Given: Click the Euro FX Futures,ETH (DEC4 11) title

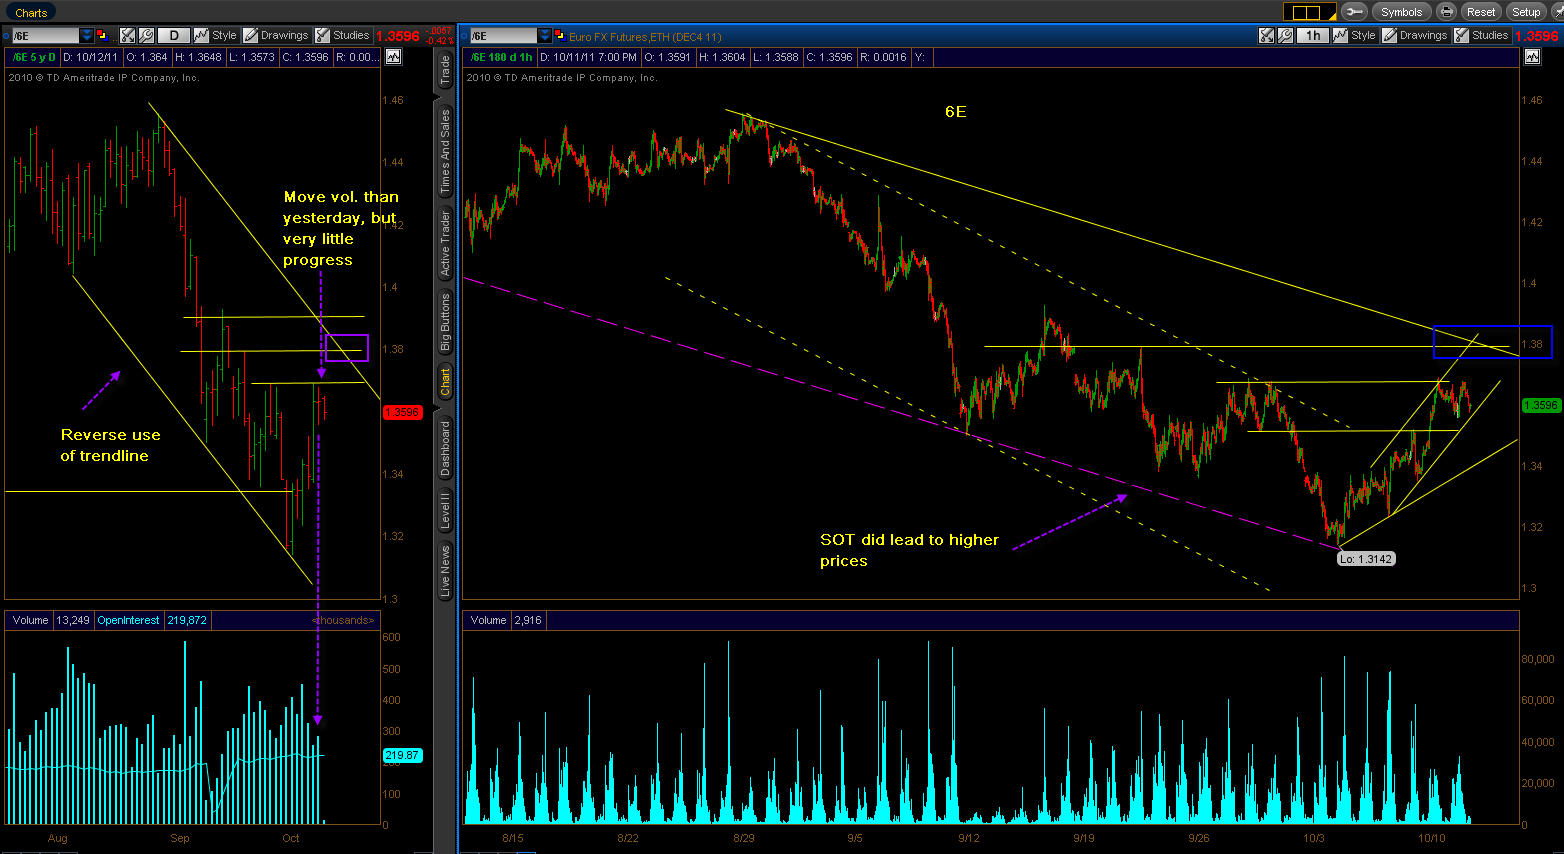Looking at the screenshot, I should pyautogui.click(x=645, y=37).
